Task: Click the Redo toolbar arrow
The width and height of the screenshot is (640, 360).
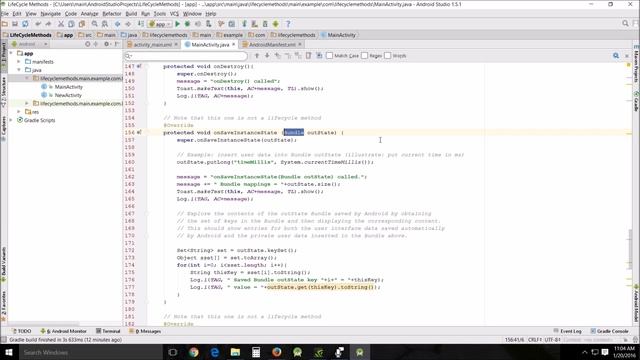Action: click(48, 24)
